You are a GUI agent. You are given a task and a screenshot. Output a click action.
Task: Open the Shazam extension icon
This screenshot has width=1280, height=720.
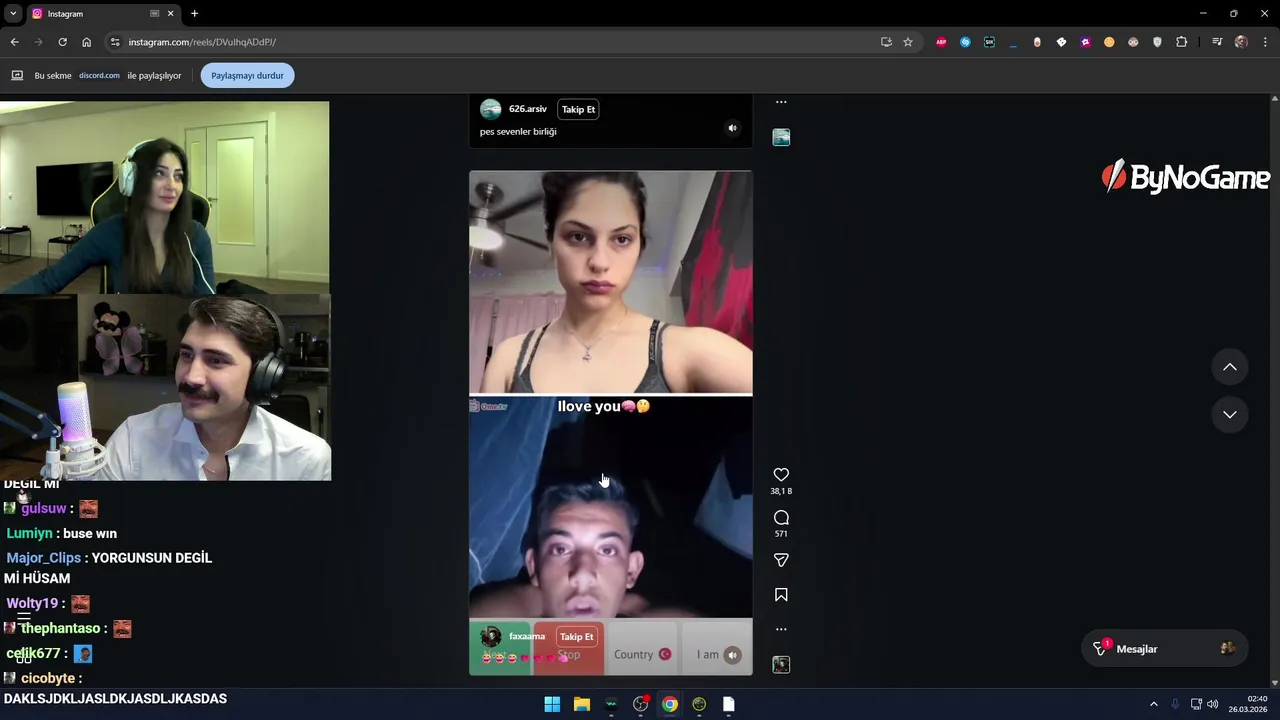click(x=965, y=42)
